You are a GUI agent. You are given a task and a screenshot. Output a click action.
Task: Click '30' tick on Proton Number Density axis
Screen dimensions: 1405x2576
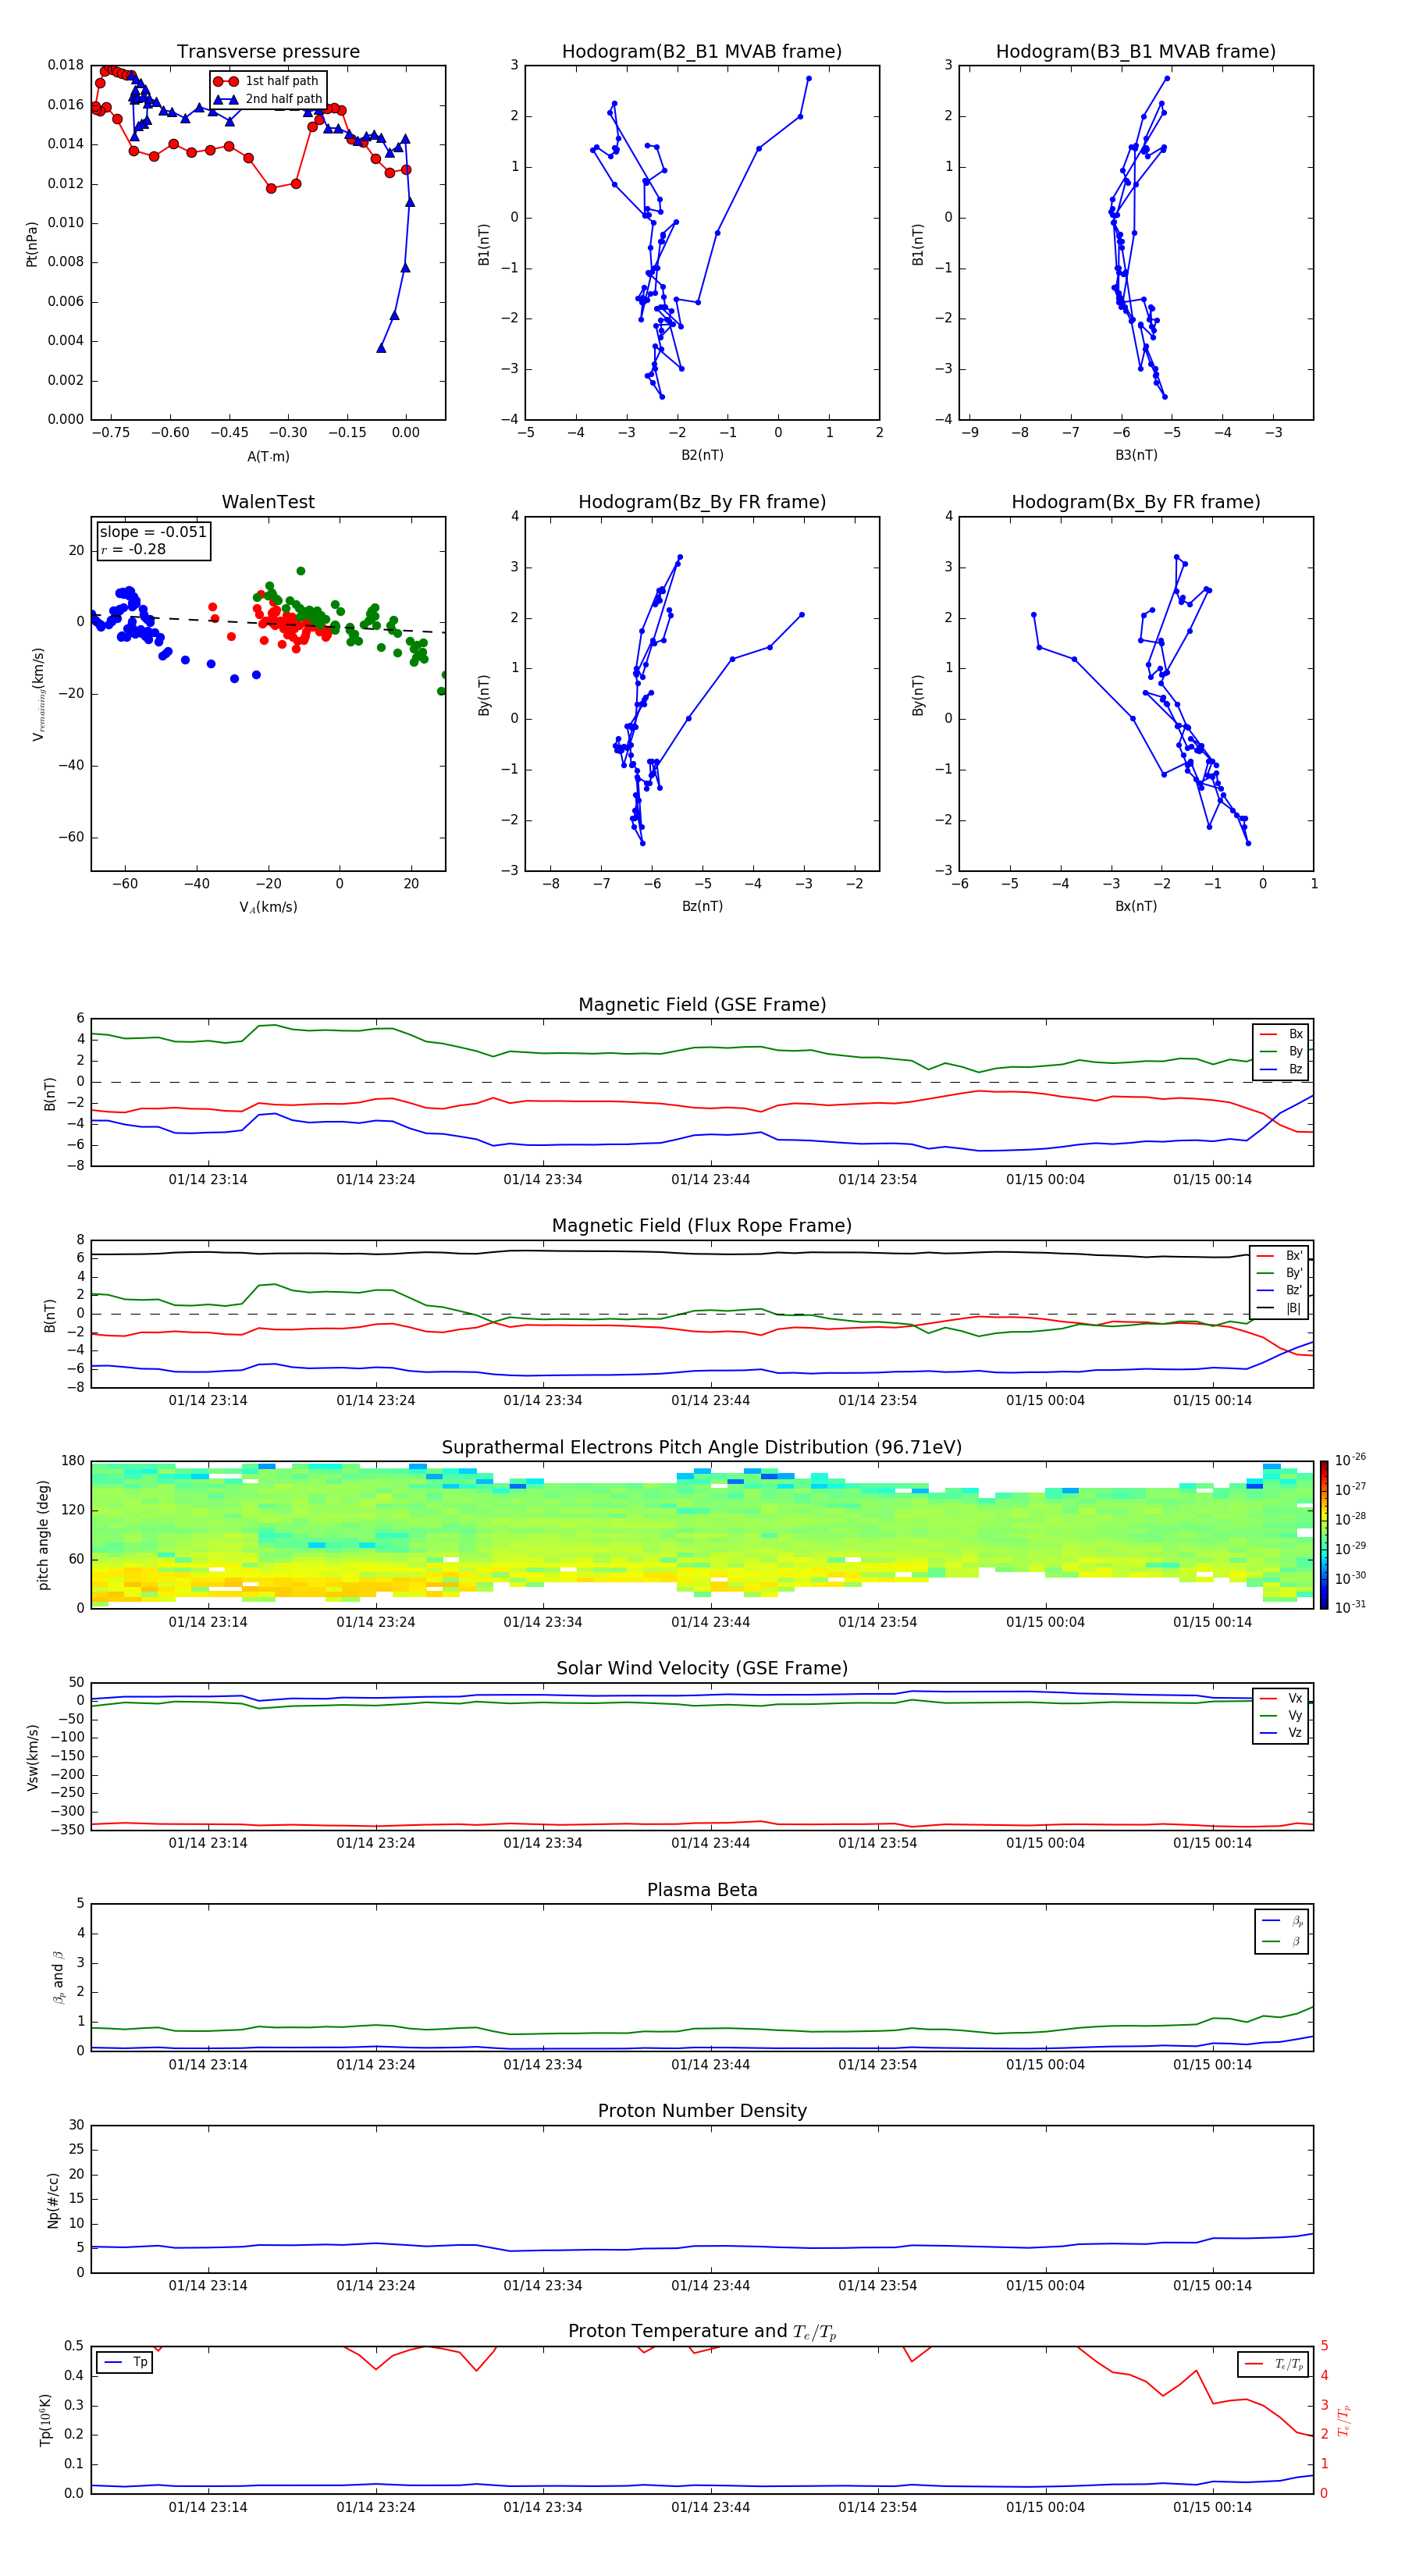tap(76, 2125)
